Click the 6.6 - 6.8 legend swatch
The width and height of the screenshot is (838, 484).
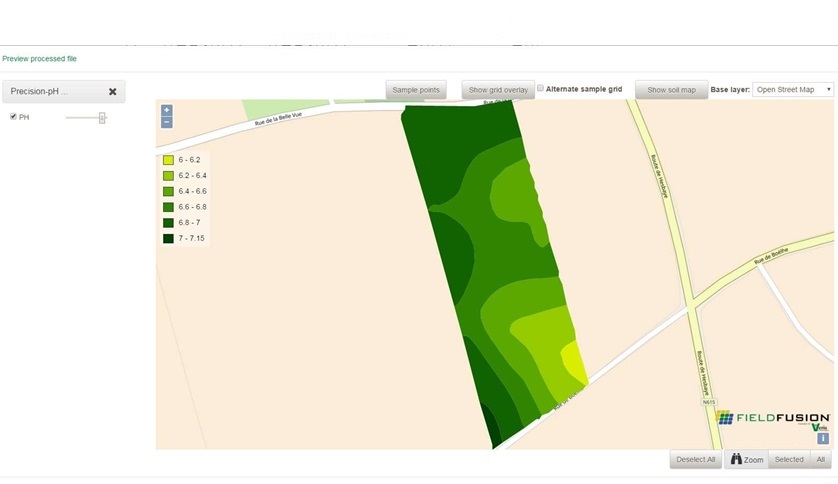click(x=168, y=207)
